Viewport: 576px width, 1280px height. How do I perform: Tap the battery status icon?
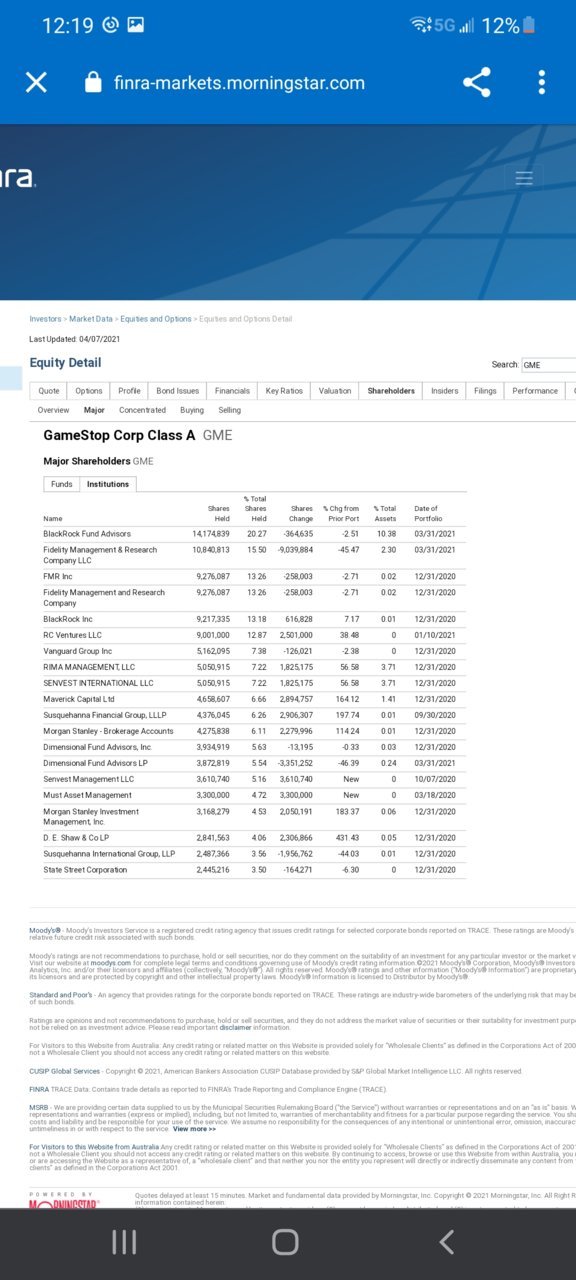point(529,26)
